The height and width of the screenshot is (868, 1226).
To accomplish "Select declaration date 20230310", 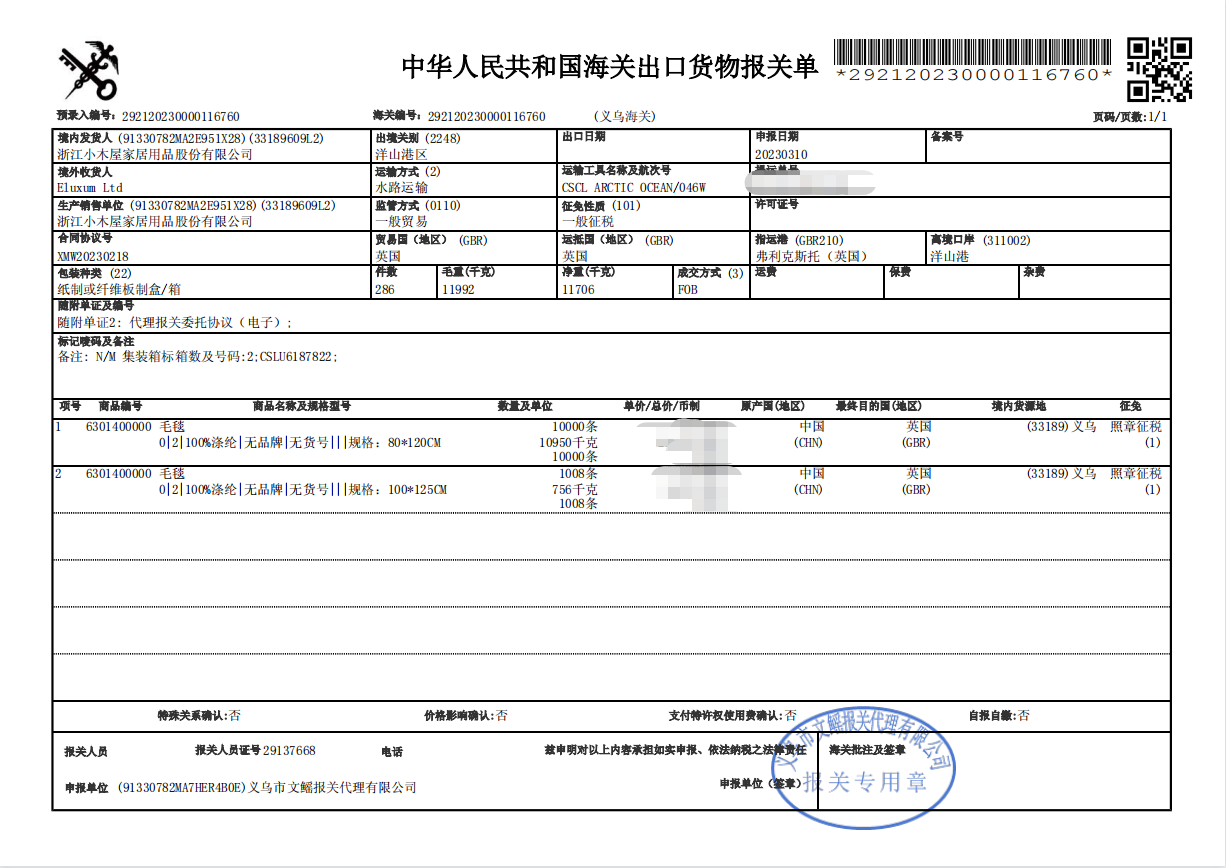I will point(781,155).
